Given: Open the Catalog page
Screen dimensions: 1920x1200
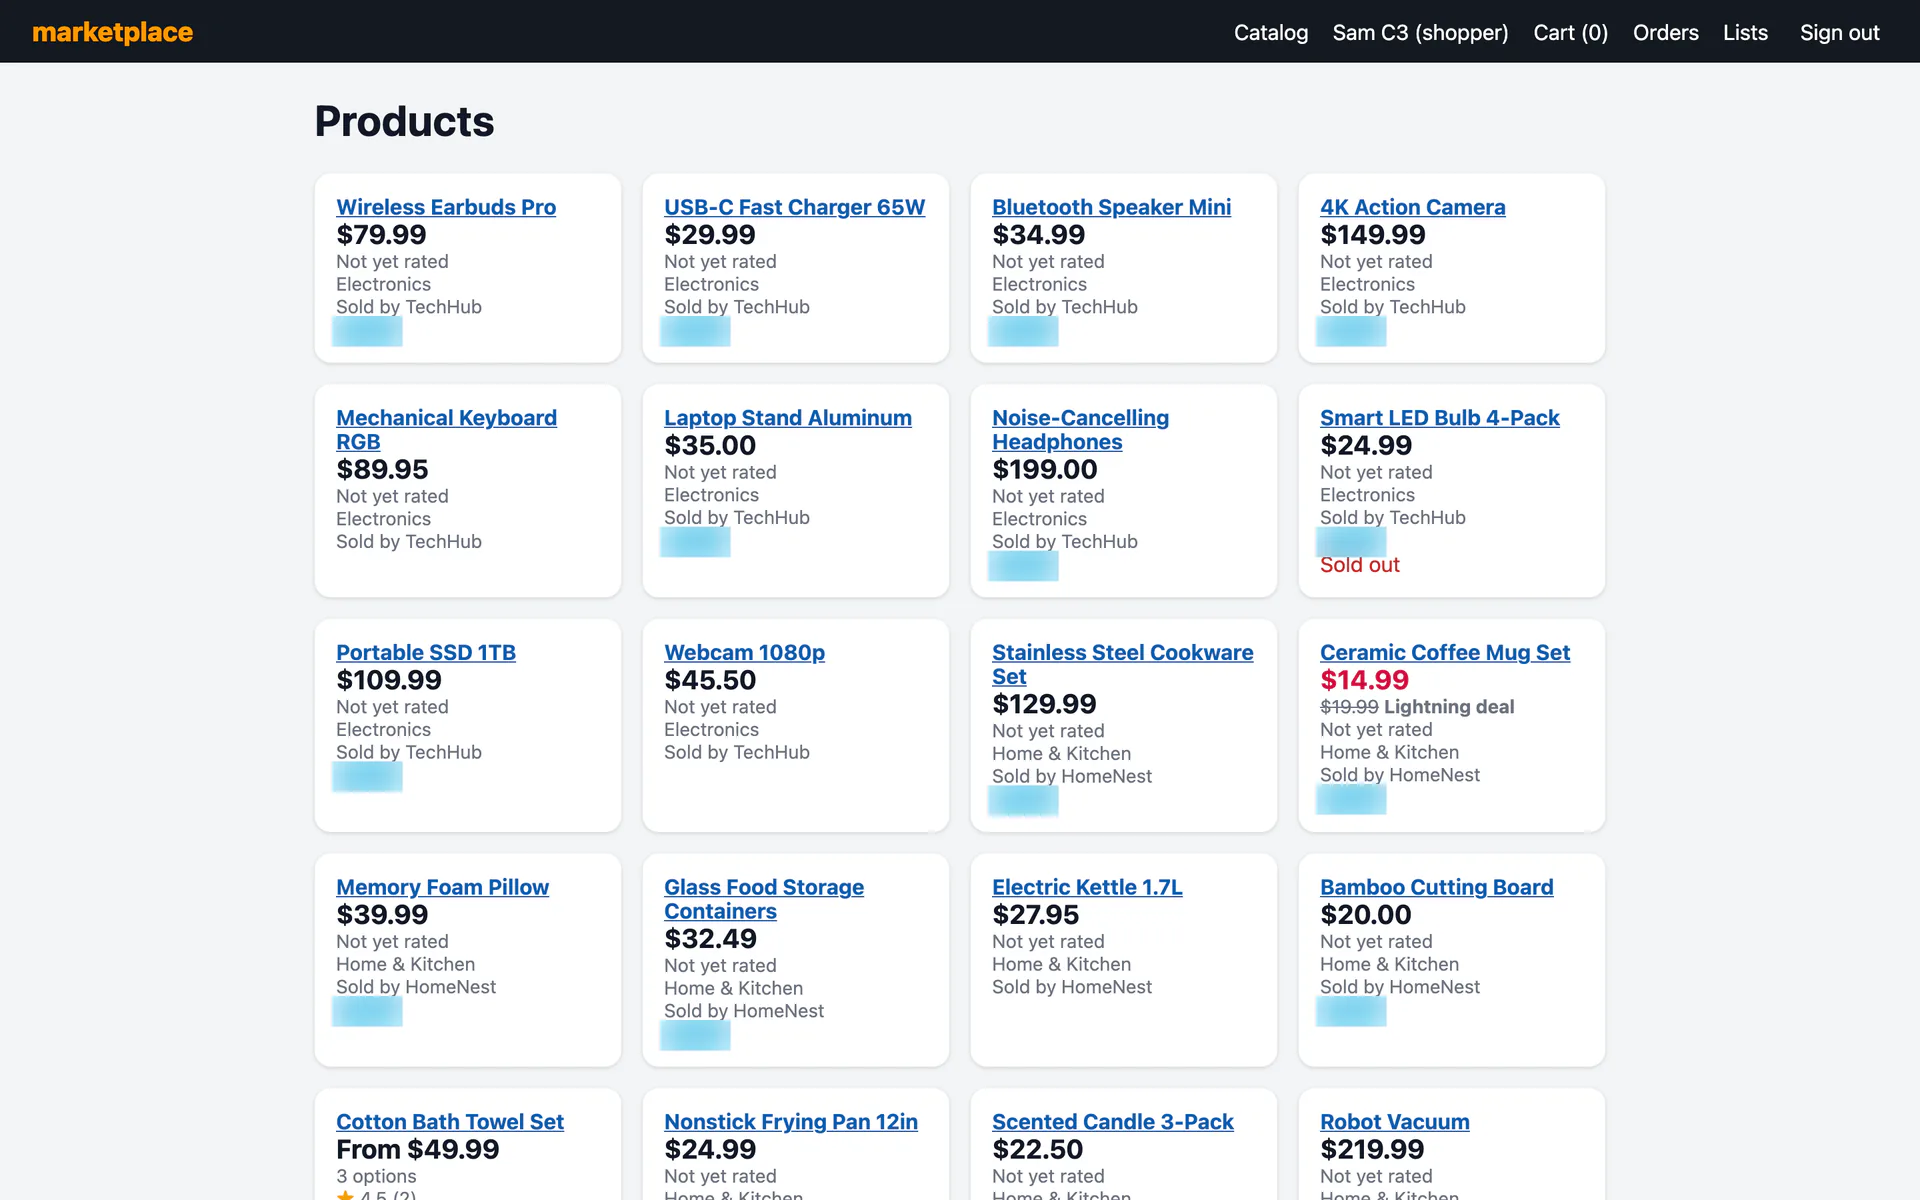Looking at the screenshot, I should pyautogui.click(x=1270, y=32).
